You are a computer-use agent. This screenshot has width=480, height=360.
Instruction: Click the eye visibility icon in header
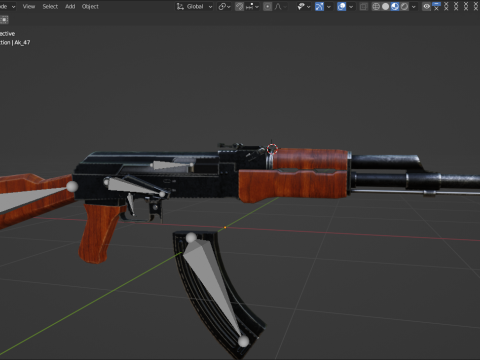pos(426,6)
